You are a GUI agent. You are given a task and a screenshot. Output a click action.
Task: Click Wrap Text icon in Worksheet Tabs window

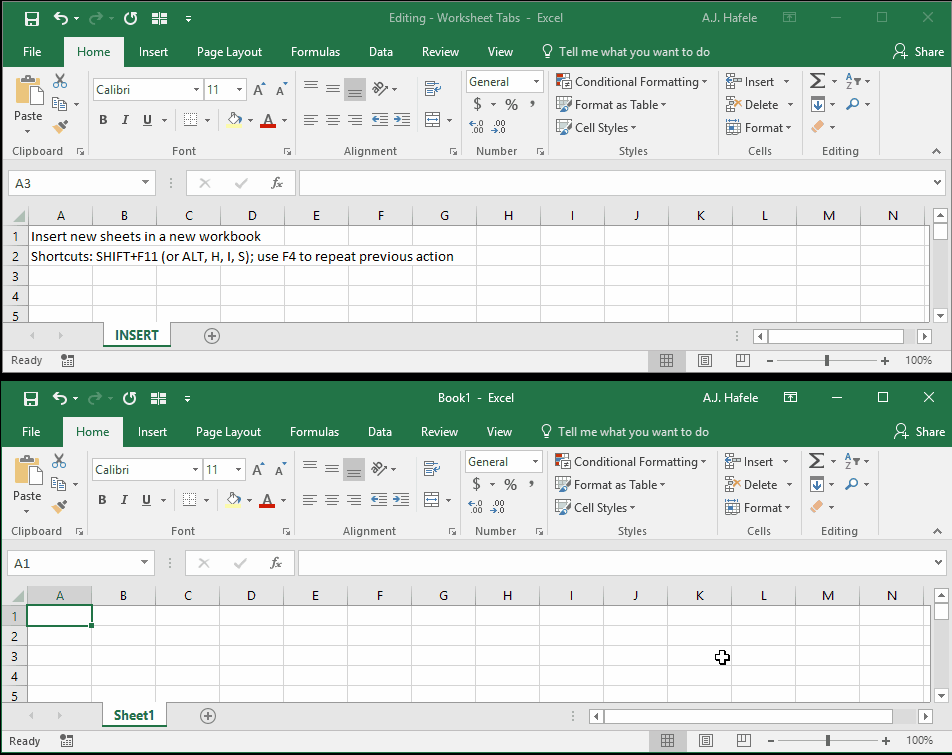click(x=432, y=89)
